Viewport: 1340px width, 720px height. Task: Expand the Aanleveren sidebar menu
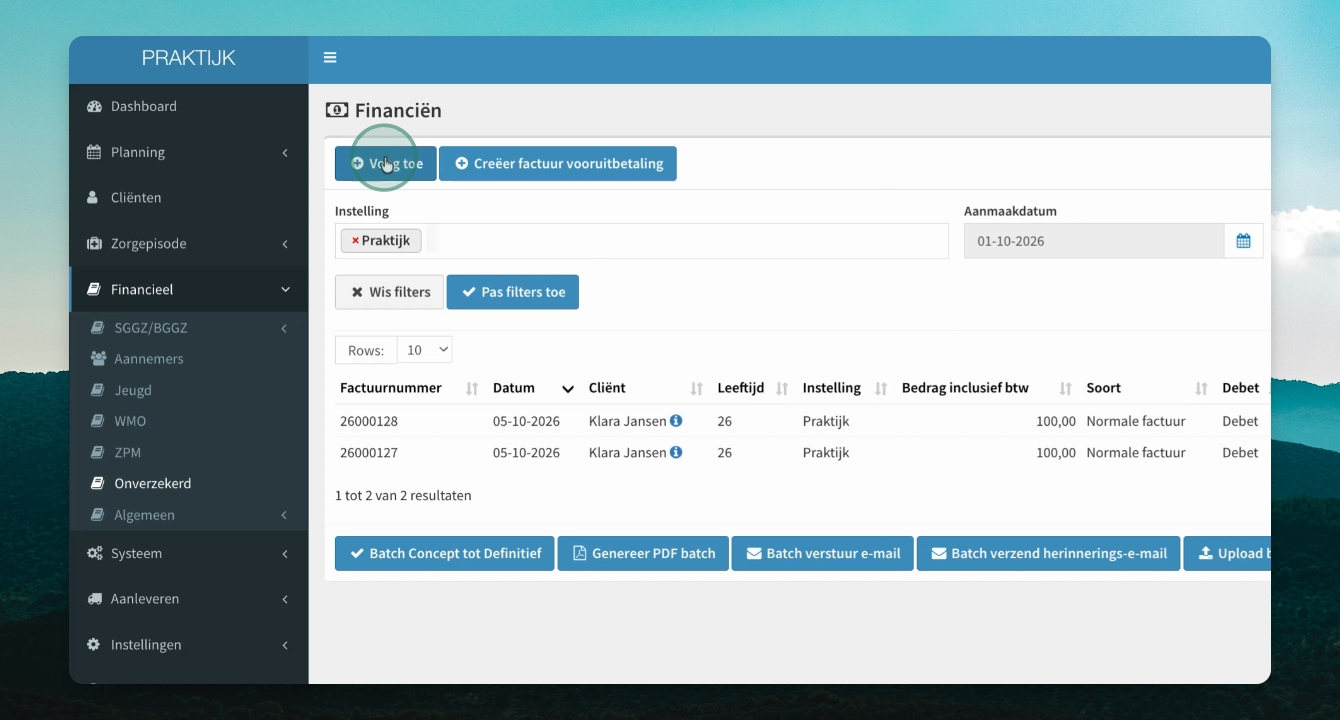point(189,599)
